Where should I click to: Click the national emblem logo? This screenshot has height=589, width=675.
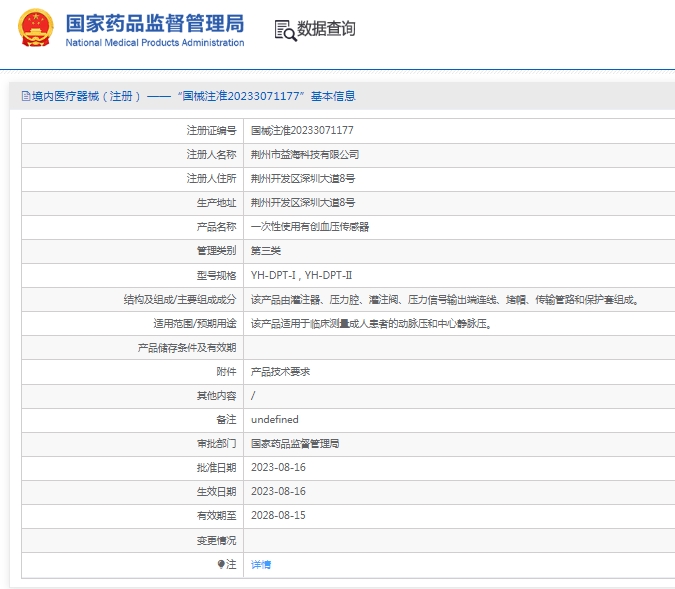pos(36,28)
